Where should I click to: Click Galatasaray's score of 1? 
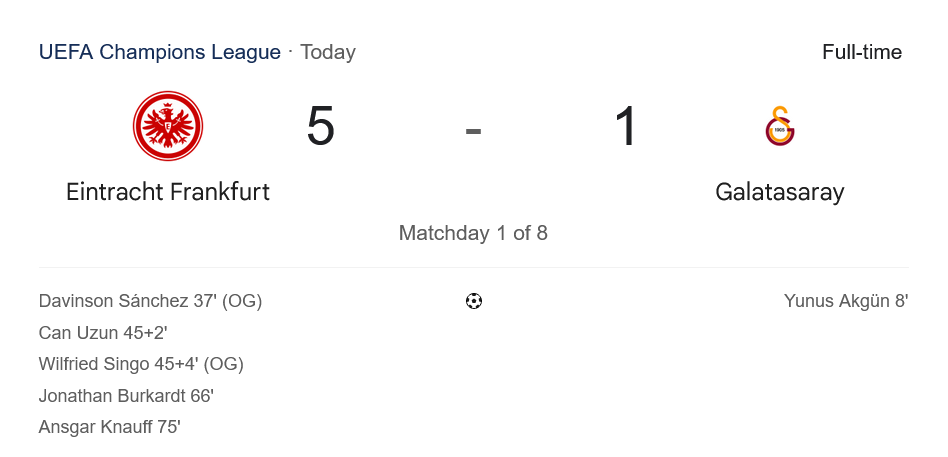point(626,127)
